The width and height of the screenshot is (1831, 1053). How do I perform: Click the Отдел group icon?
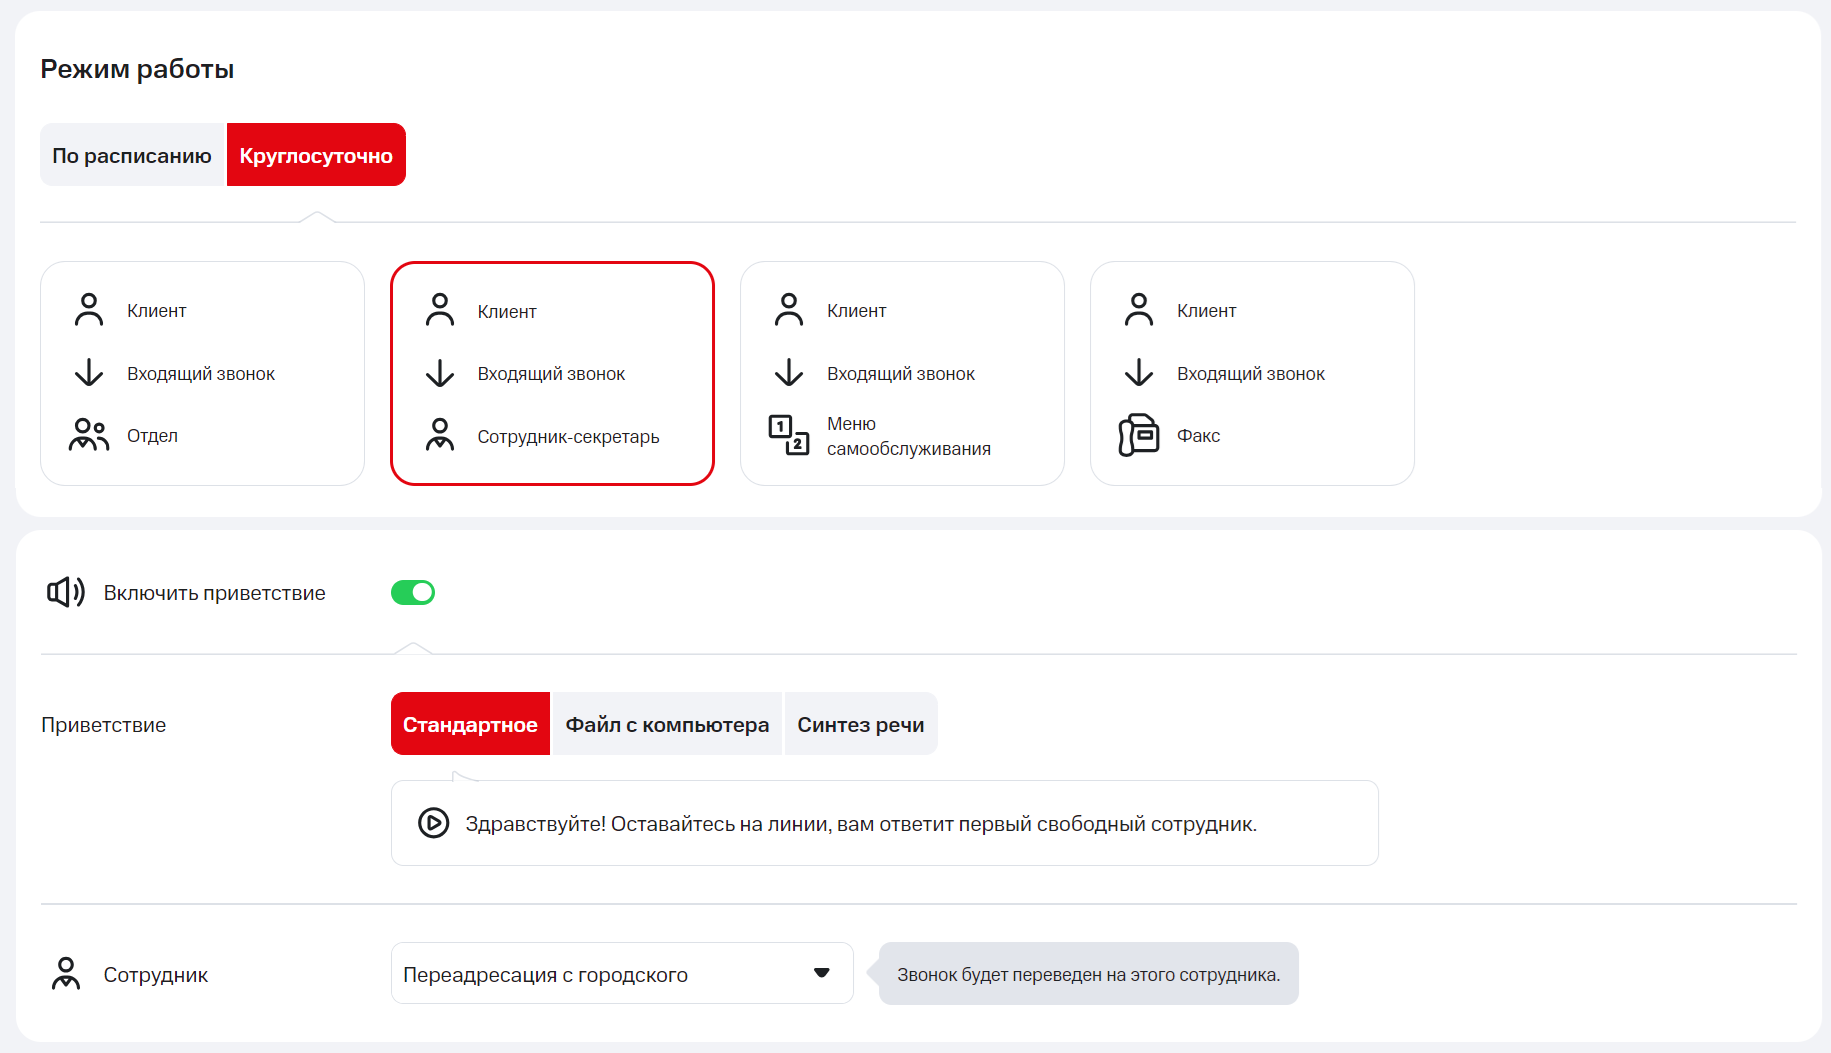click(89, 435)
